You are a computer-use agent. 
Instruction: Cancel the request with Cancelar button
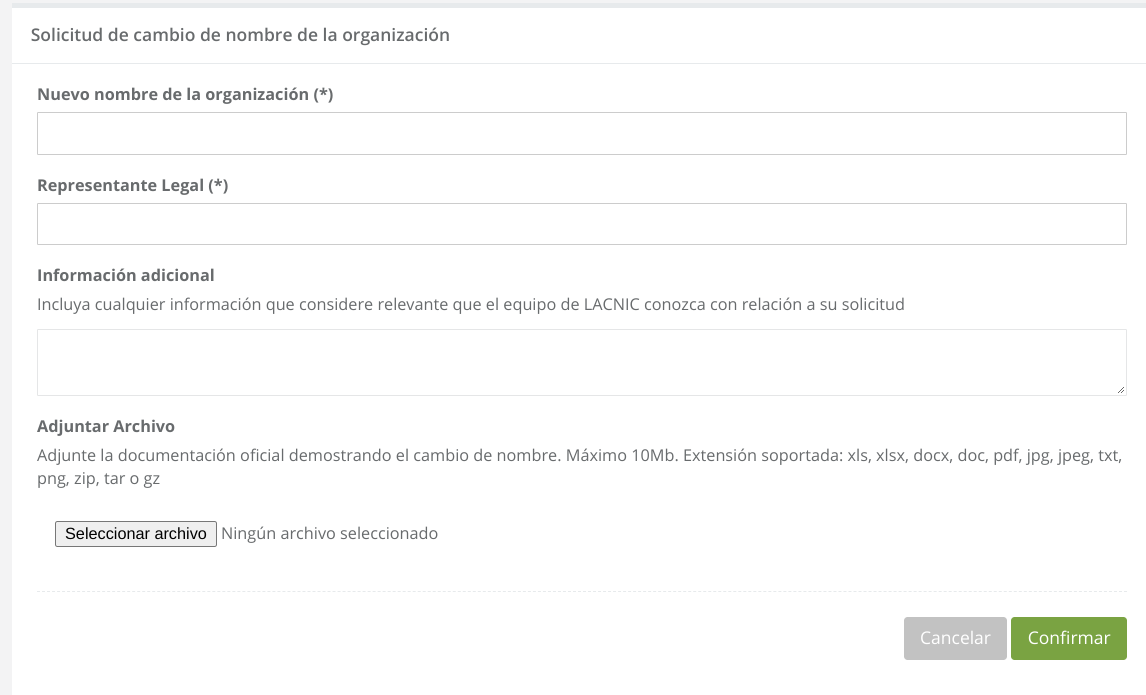[x=954, y=638]
